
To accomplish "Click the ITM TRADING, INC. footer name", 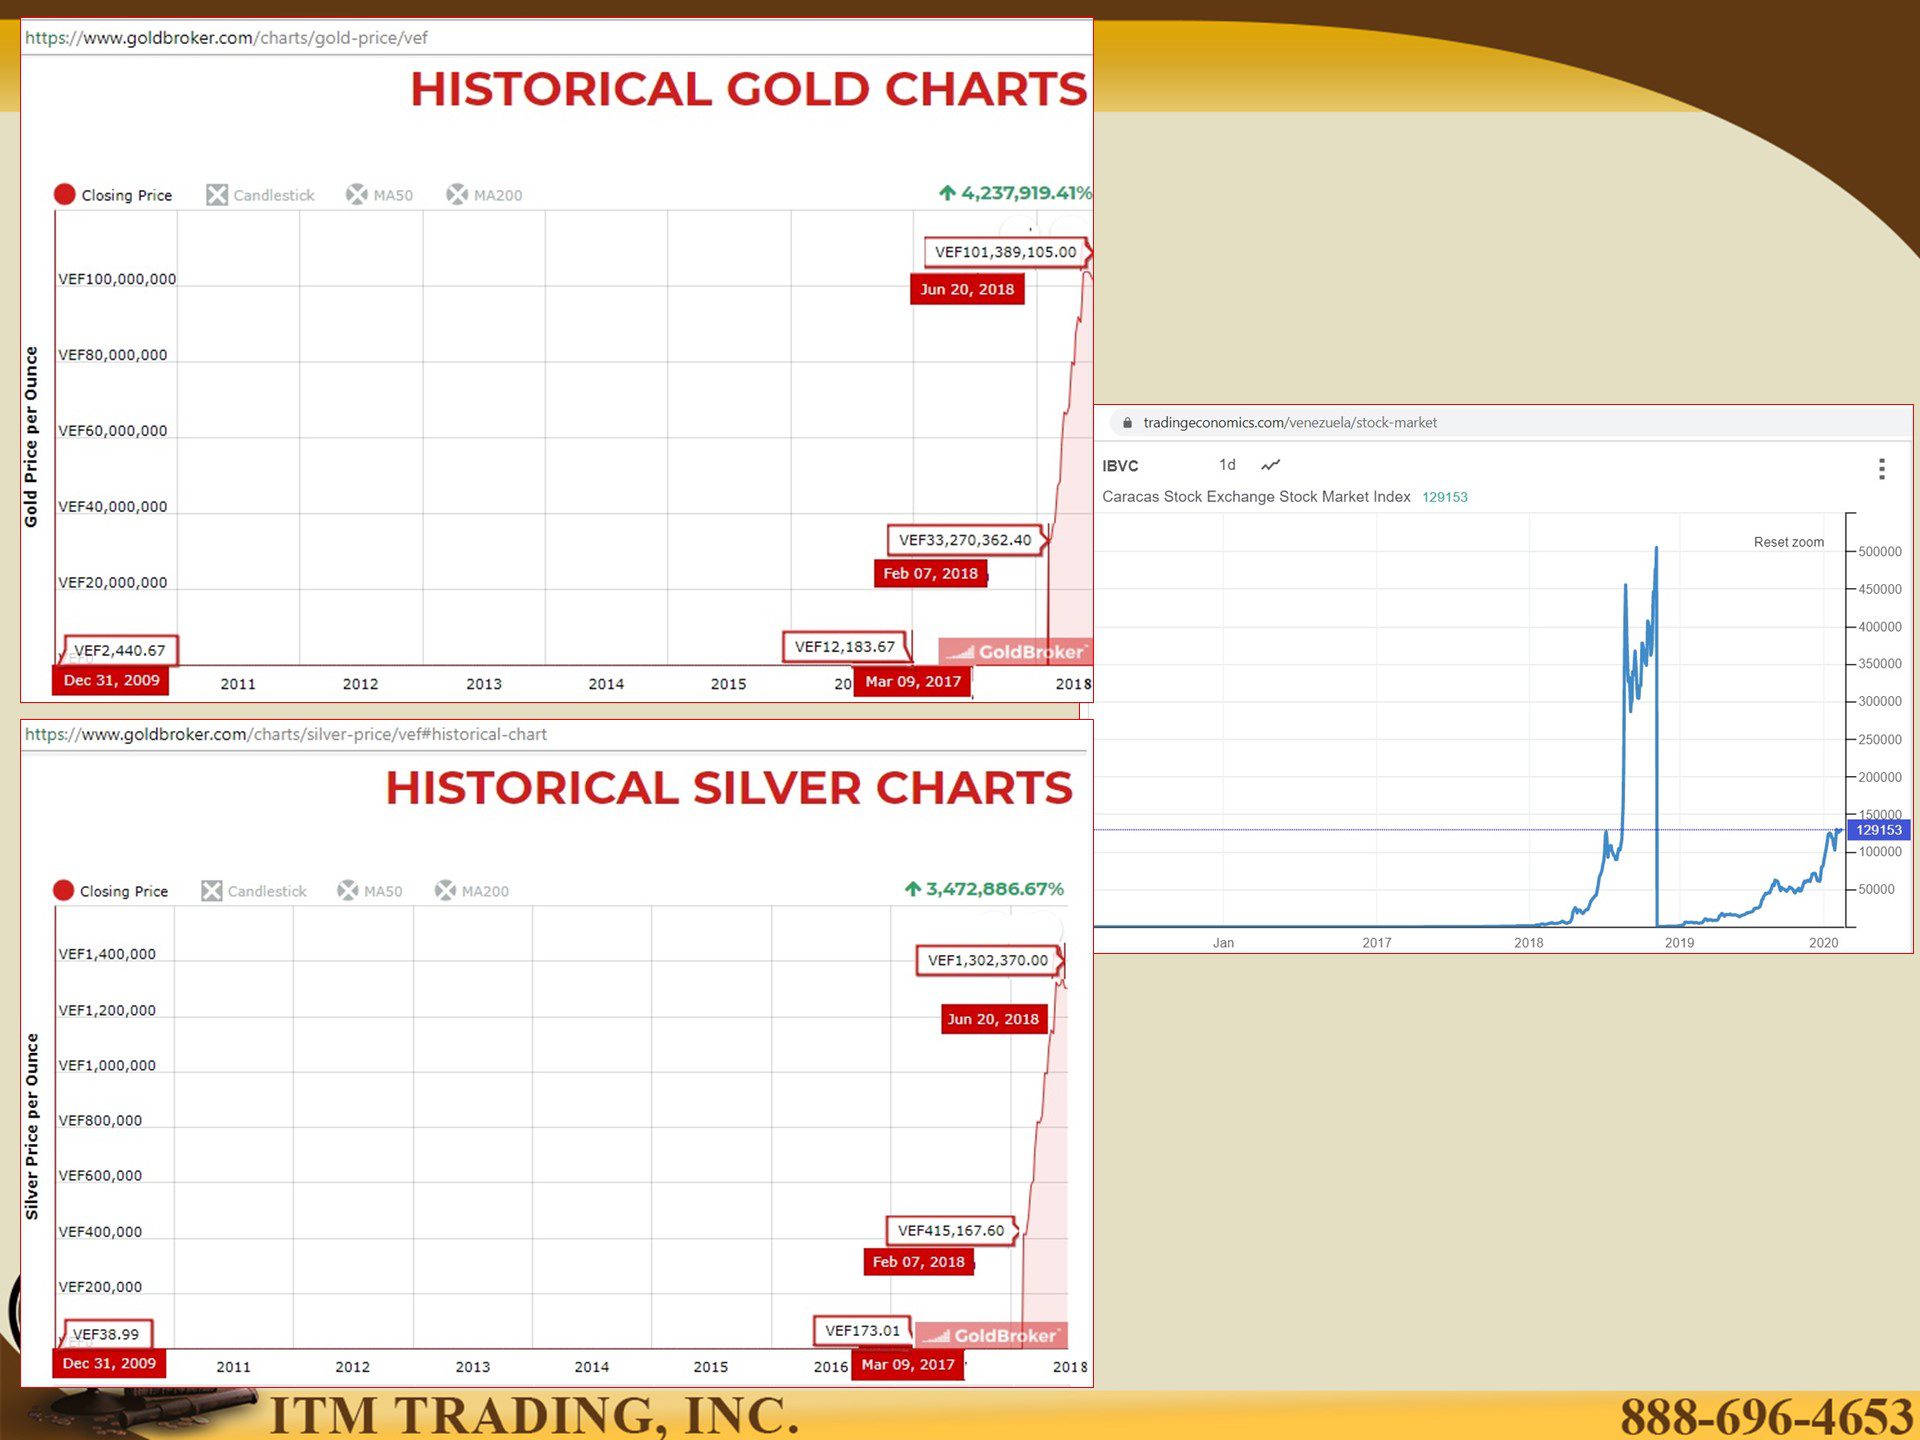I will pyautogui.click(x=535, y=1415).
